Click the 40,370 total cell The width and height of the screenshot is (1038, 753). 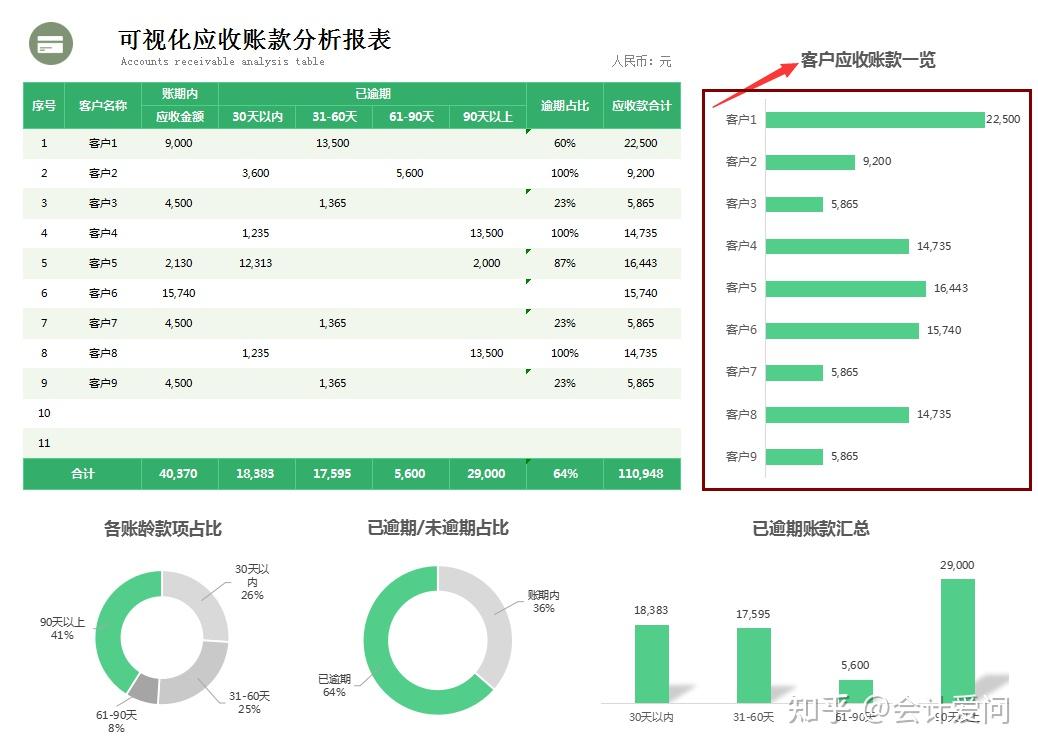click(178, 474)
